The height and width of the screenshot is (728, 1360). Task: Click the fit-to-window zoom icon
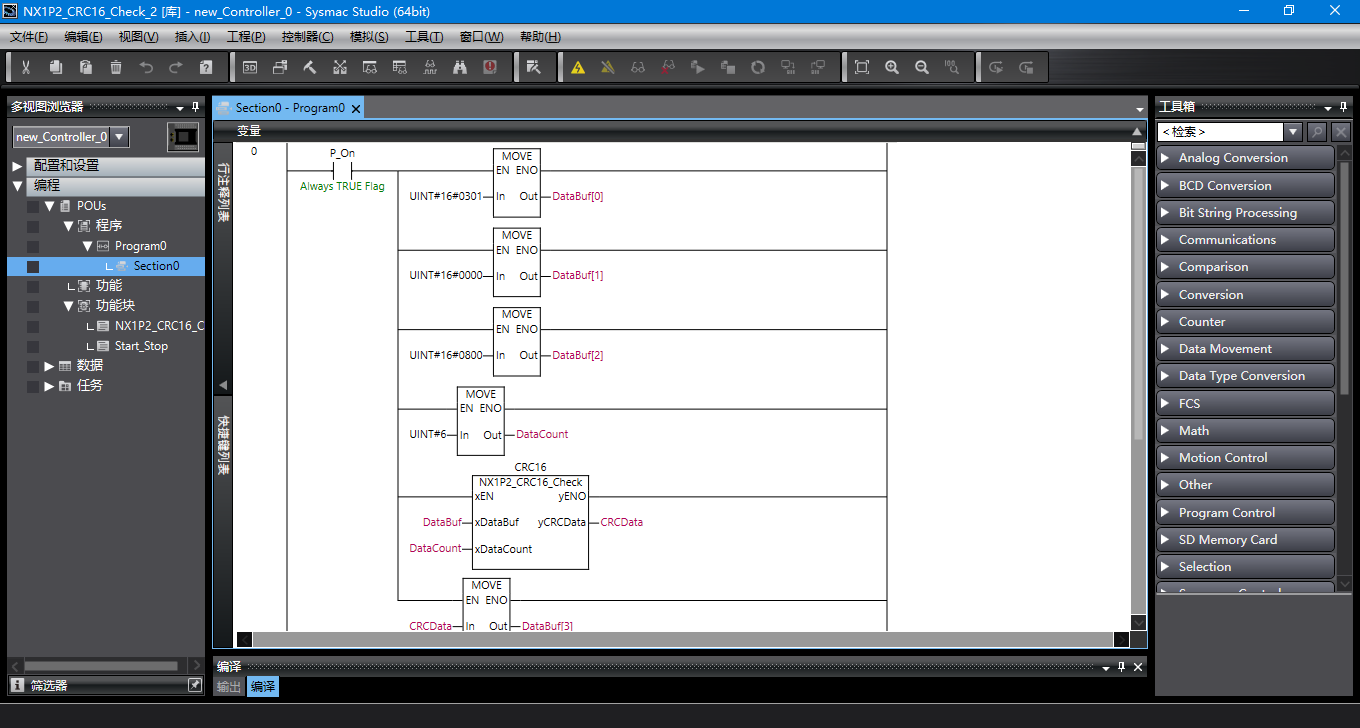coord(862,67)
